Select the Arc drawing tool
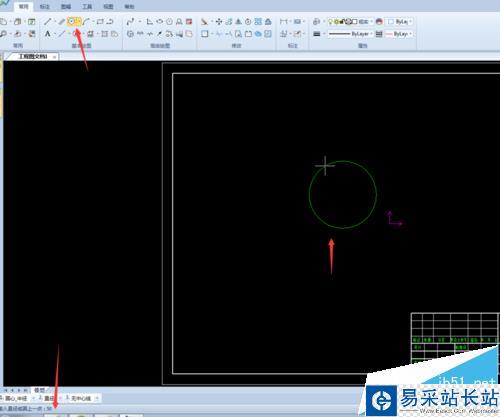 [x=86, y=22]
